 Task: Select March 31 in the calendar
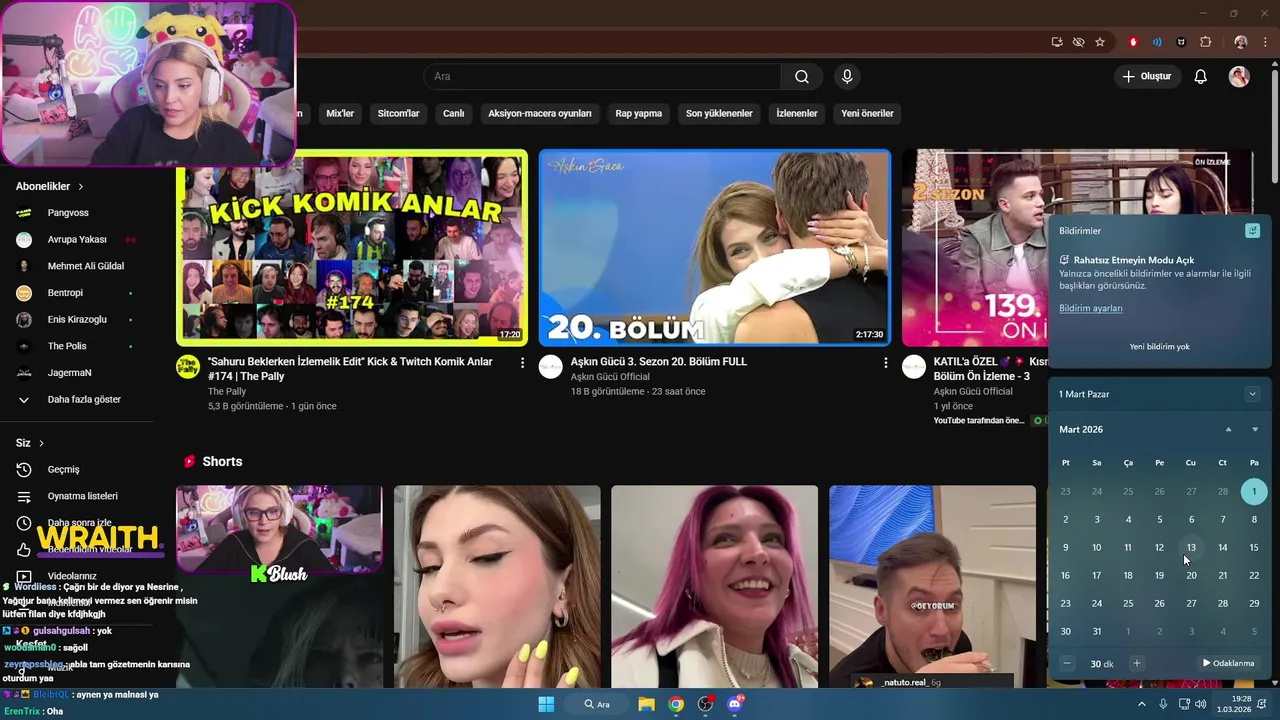[1097, 632]
